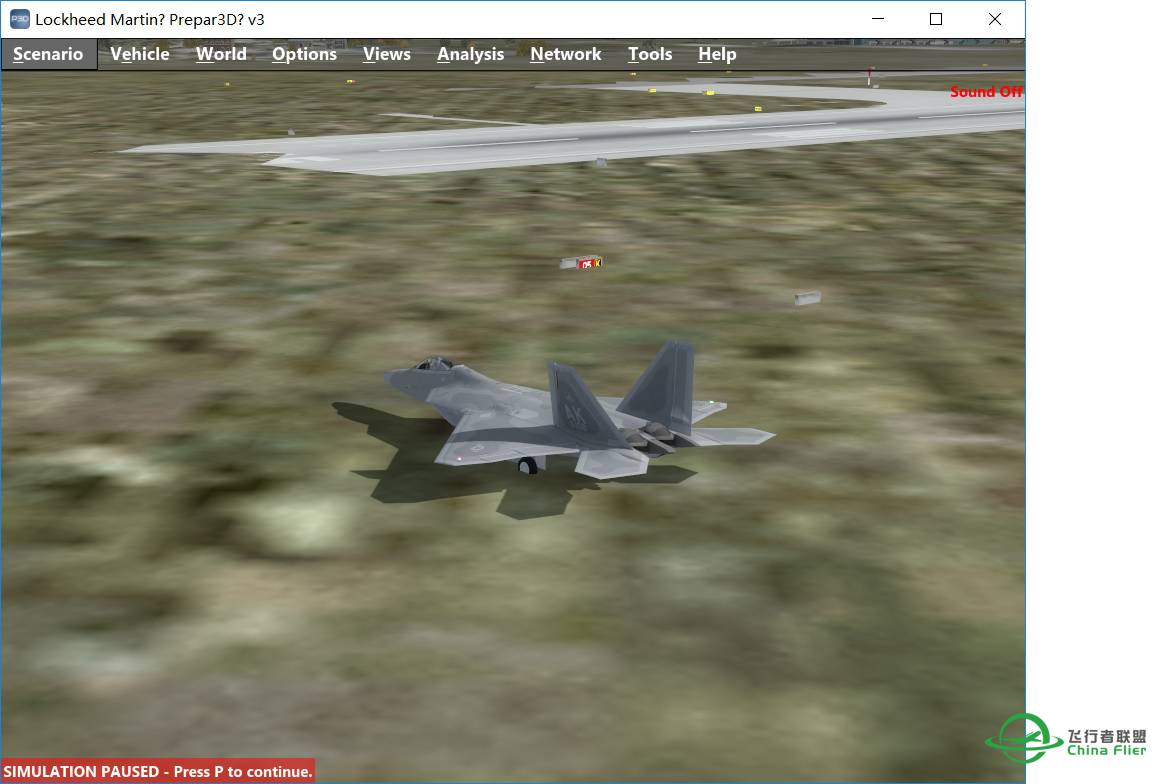1152x784 pixels.
Task: Click the AK marking on the tail fin
Action: pyautogui.click(x=574, y=413)
